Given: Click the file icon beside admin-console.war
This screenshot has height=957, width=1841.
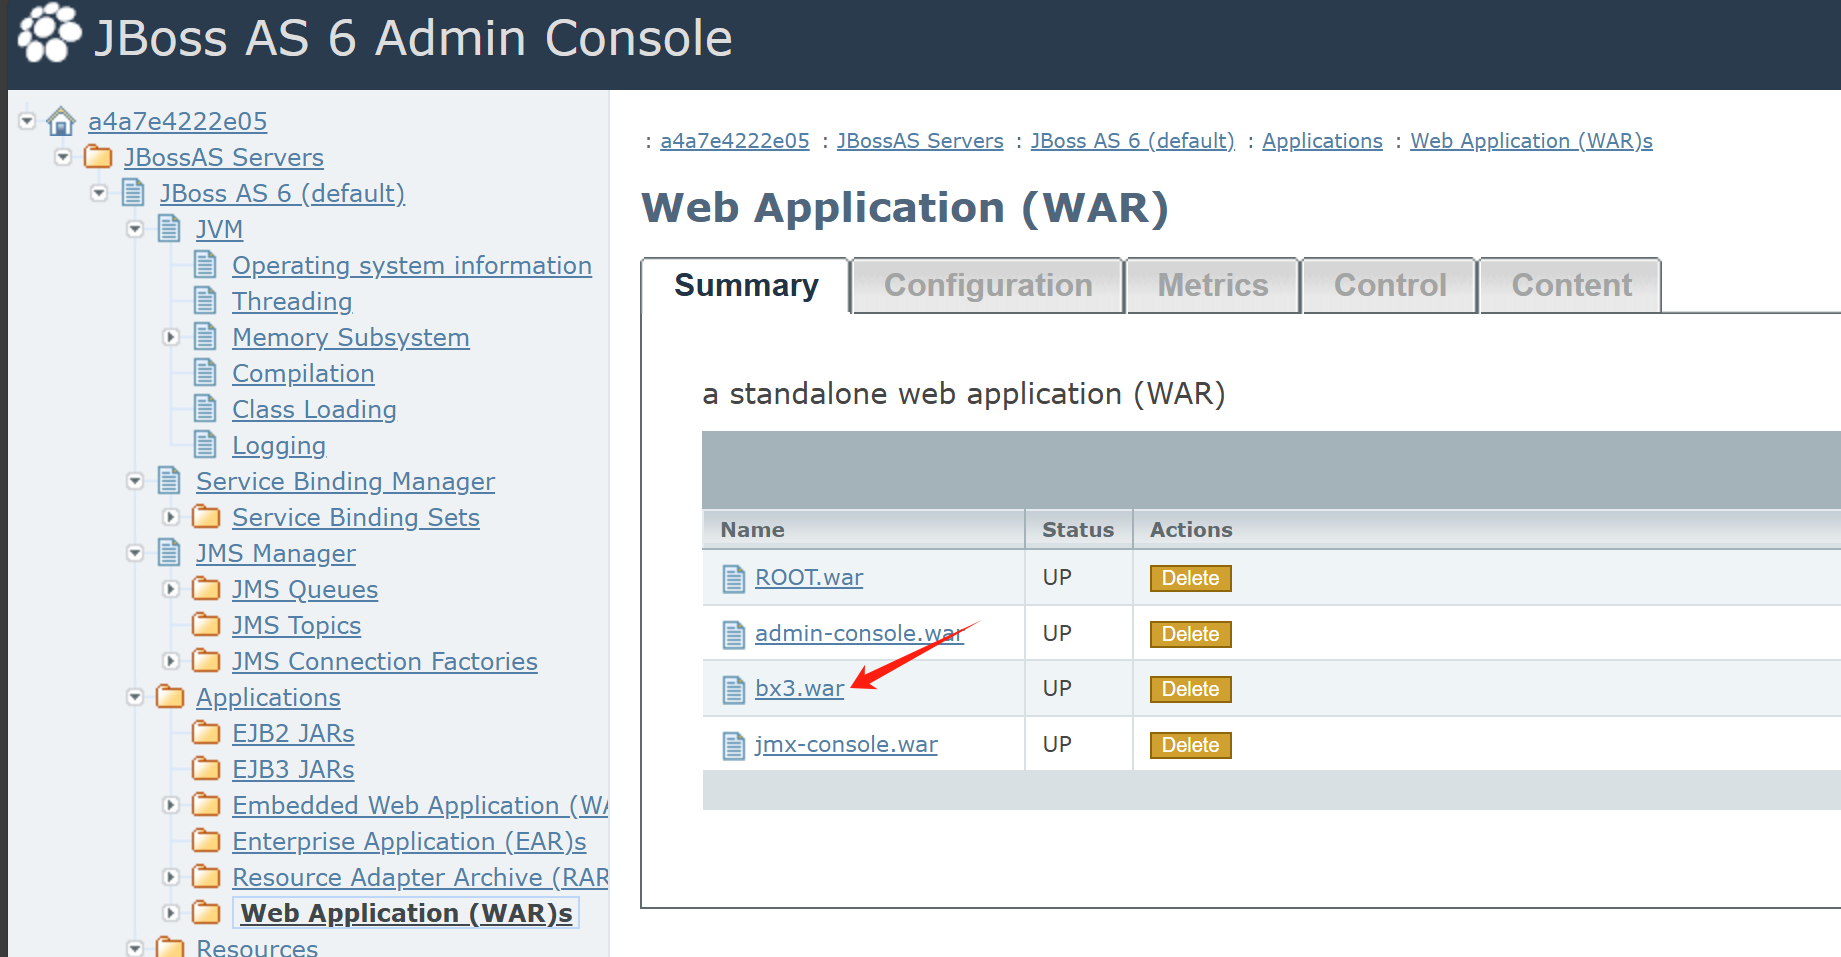Looking at the screenshot, I should [734, 635].
